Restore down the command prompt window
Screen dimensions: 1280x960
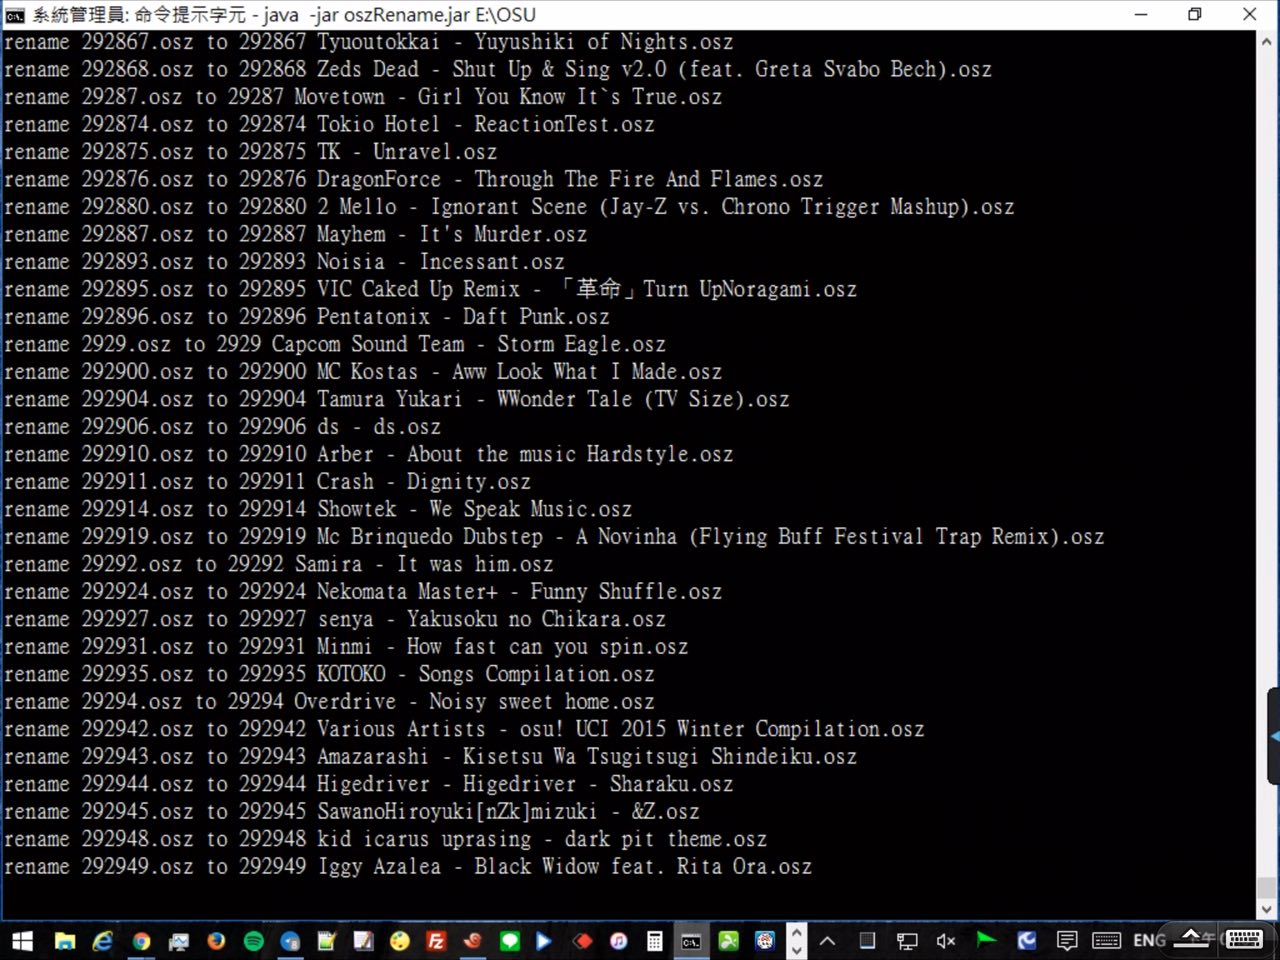pyautogui.click(x=1195, y=15)
